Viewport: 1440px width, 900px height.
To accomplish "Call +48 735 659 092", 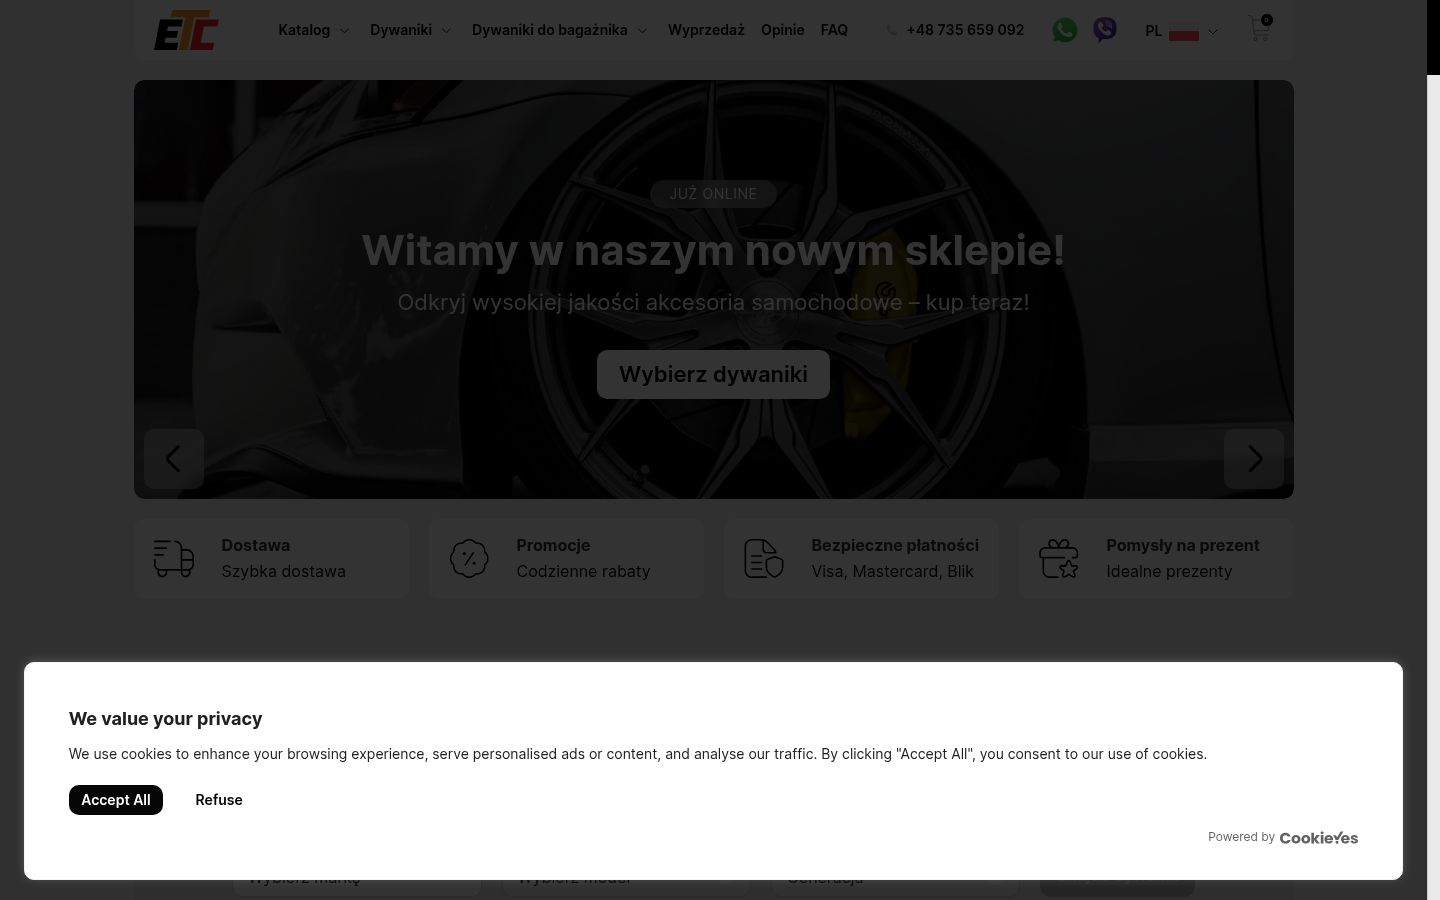I will (x=965, y=30).
